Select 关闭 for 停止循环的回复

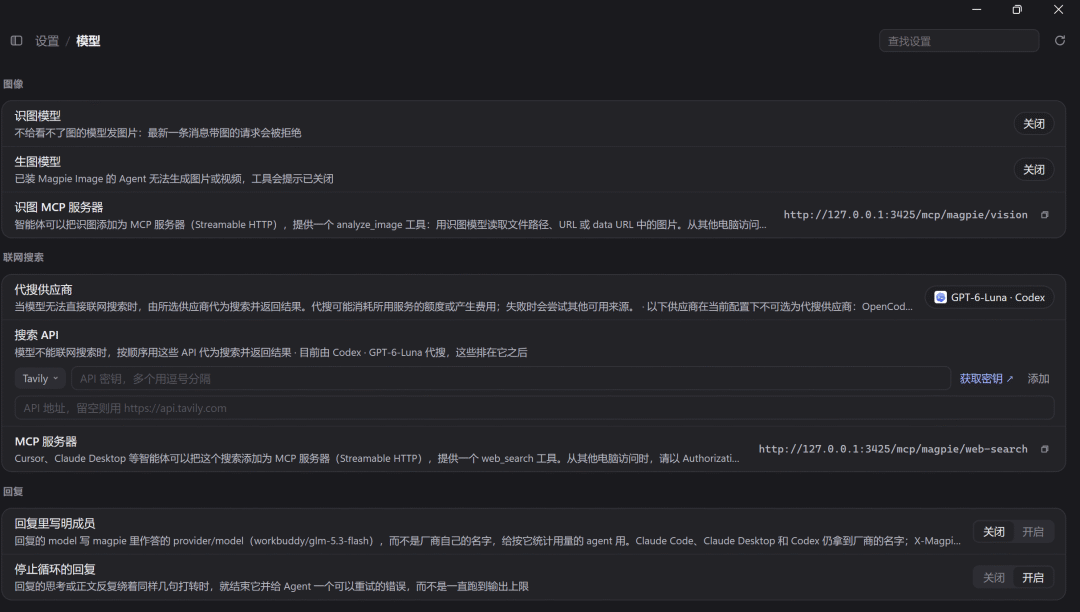coord(994,578)
